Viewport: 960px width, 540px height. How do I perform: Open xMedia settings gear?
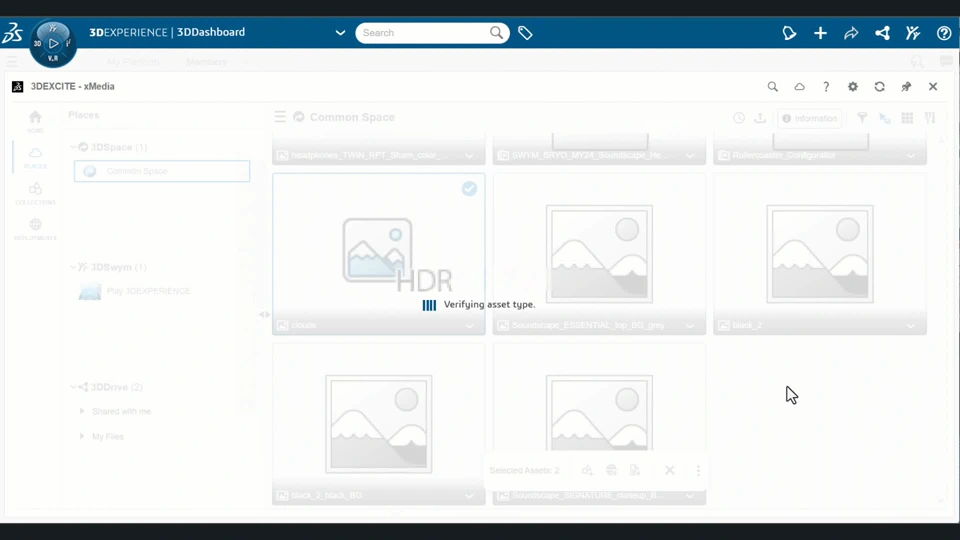pyautogui.click(x=853, y=87)
